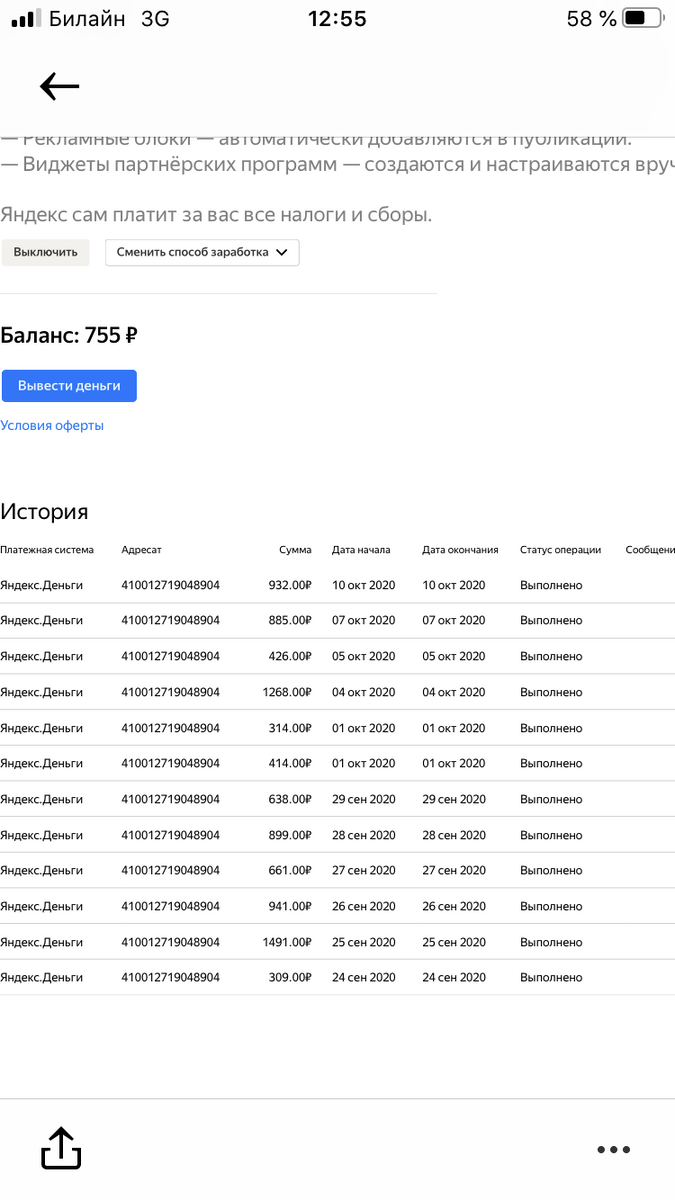Image resolution: width=675 pixels, height=1200 pixels.
Task: Click end date 29 сен 2020
Action: click(x=454, y=799)
